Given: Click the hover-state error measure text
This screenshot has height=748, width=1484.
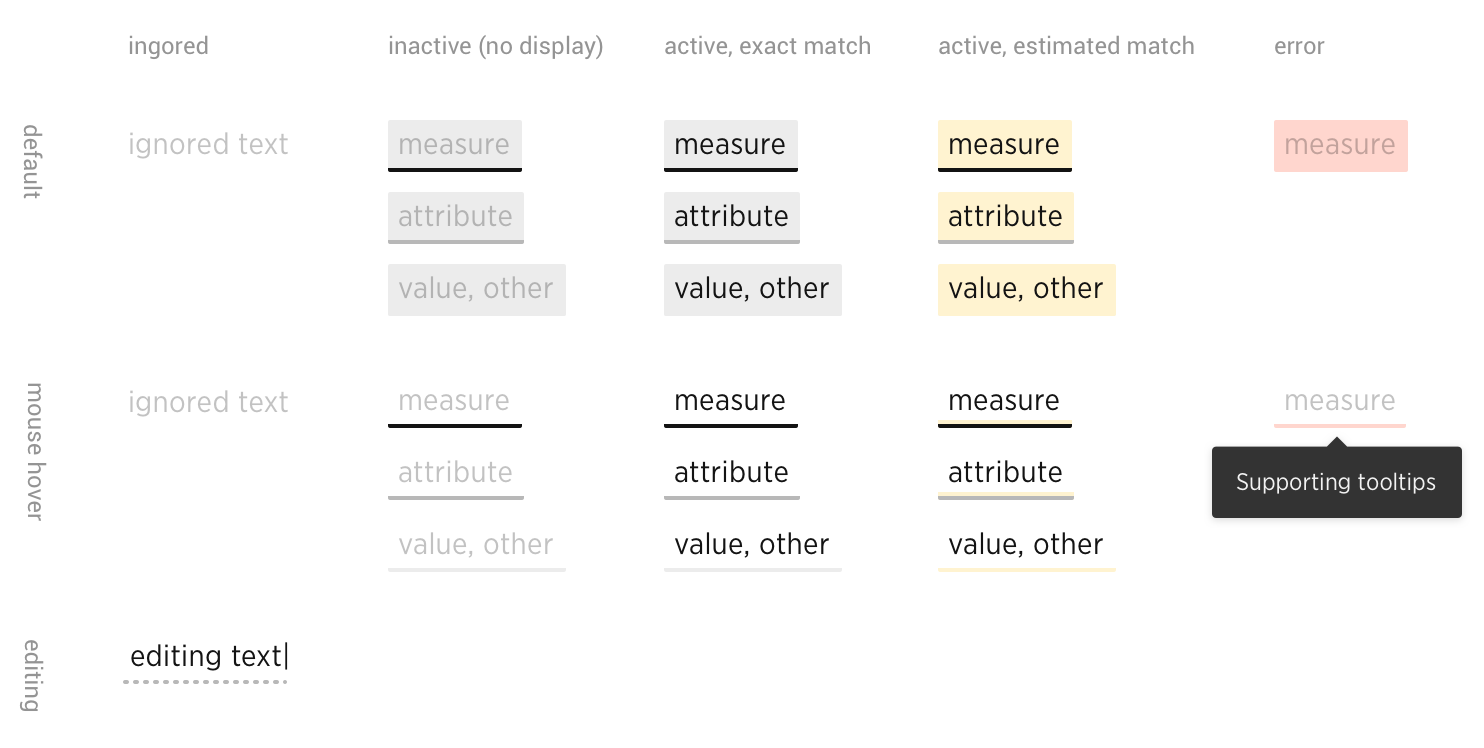Looking at the screenshot, I should tap(1340, 402).
